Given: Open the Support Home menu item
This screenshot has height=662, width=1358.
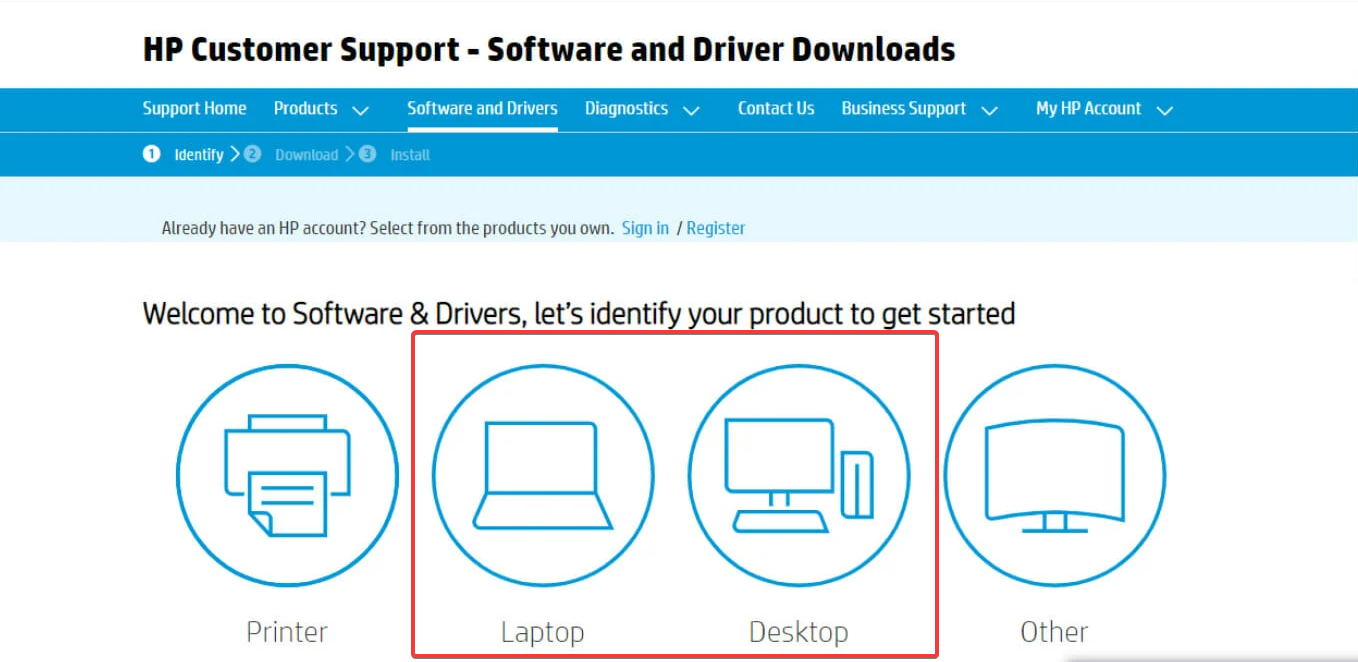Looking at the screenshot, I should tap(194, 109).
